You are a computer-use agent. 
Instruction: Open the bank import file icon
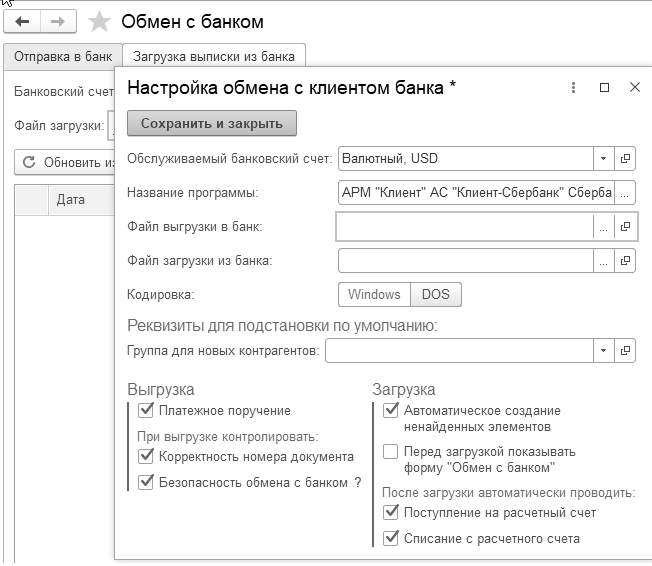(x=626, y=260)
